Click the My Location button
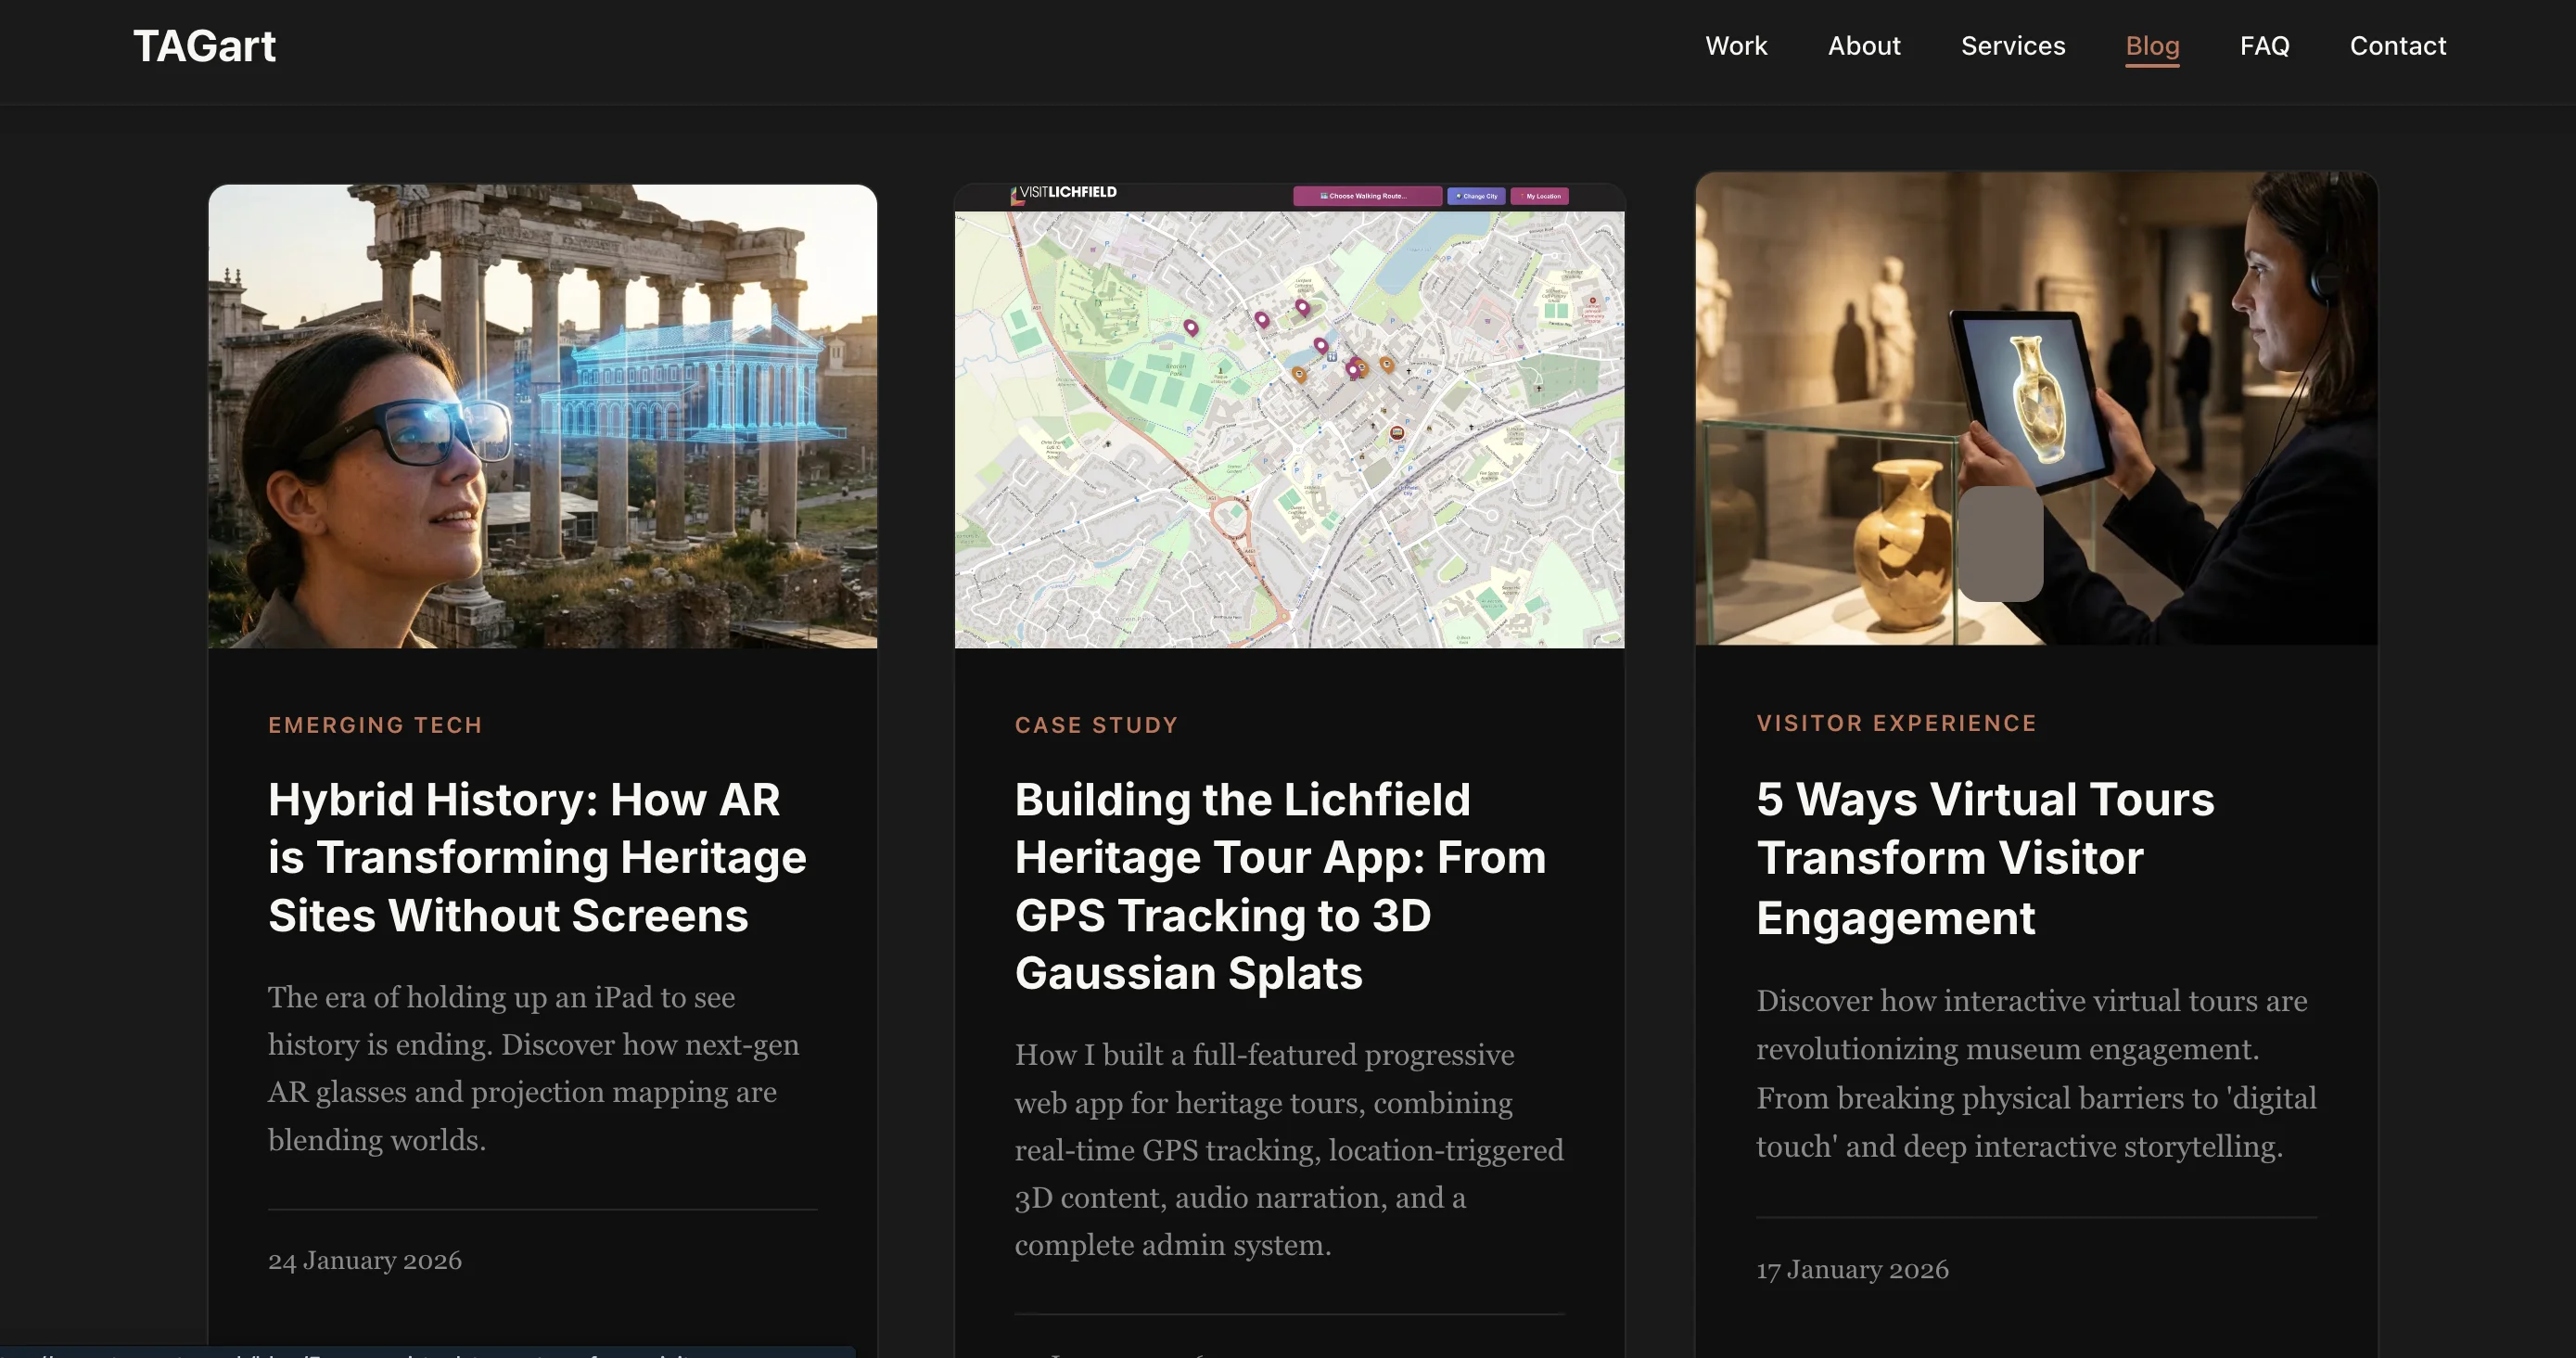The width and height of the screenshot is (2576, 1358). 1541,196
